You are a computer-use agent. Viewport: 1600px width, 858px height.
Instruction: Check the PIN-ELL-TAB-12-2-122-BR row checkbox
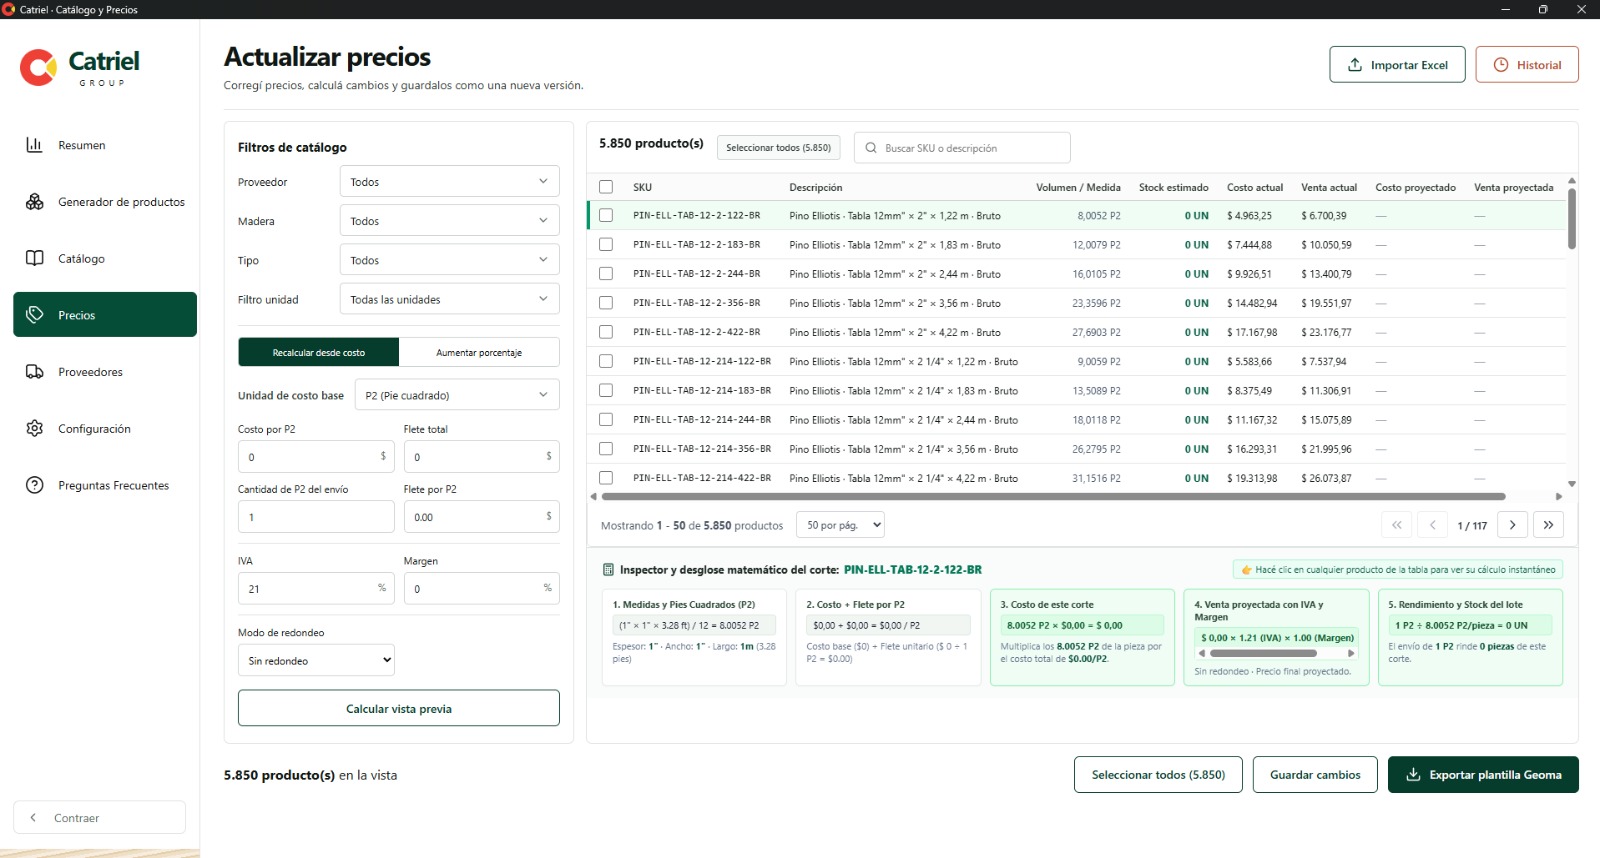click(606, 215)
